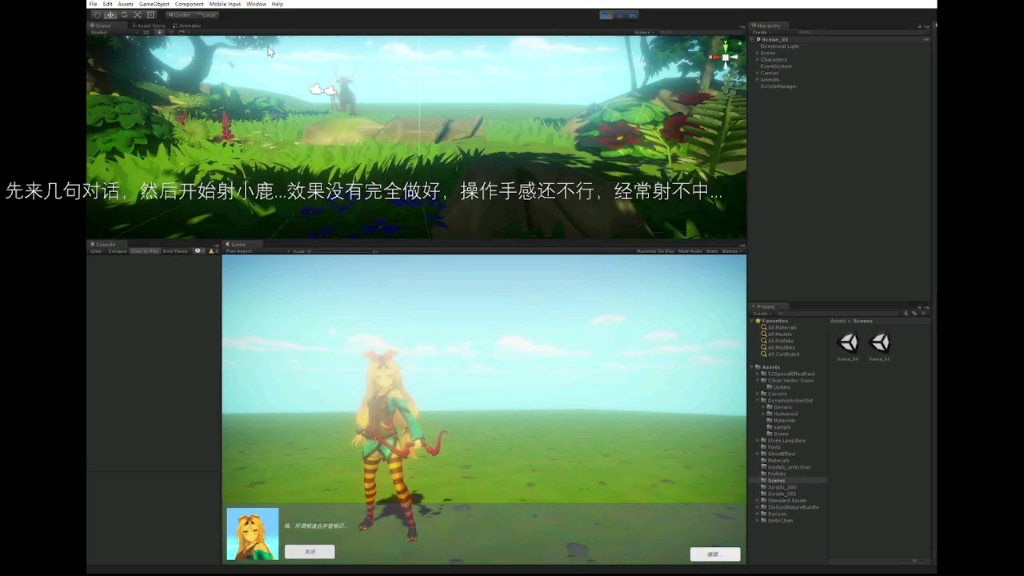Viewport: 1024px width, 576px height.
Task: Select the Scenes folder in Assets
Action: (x=777, y=480)
